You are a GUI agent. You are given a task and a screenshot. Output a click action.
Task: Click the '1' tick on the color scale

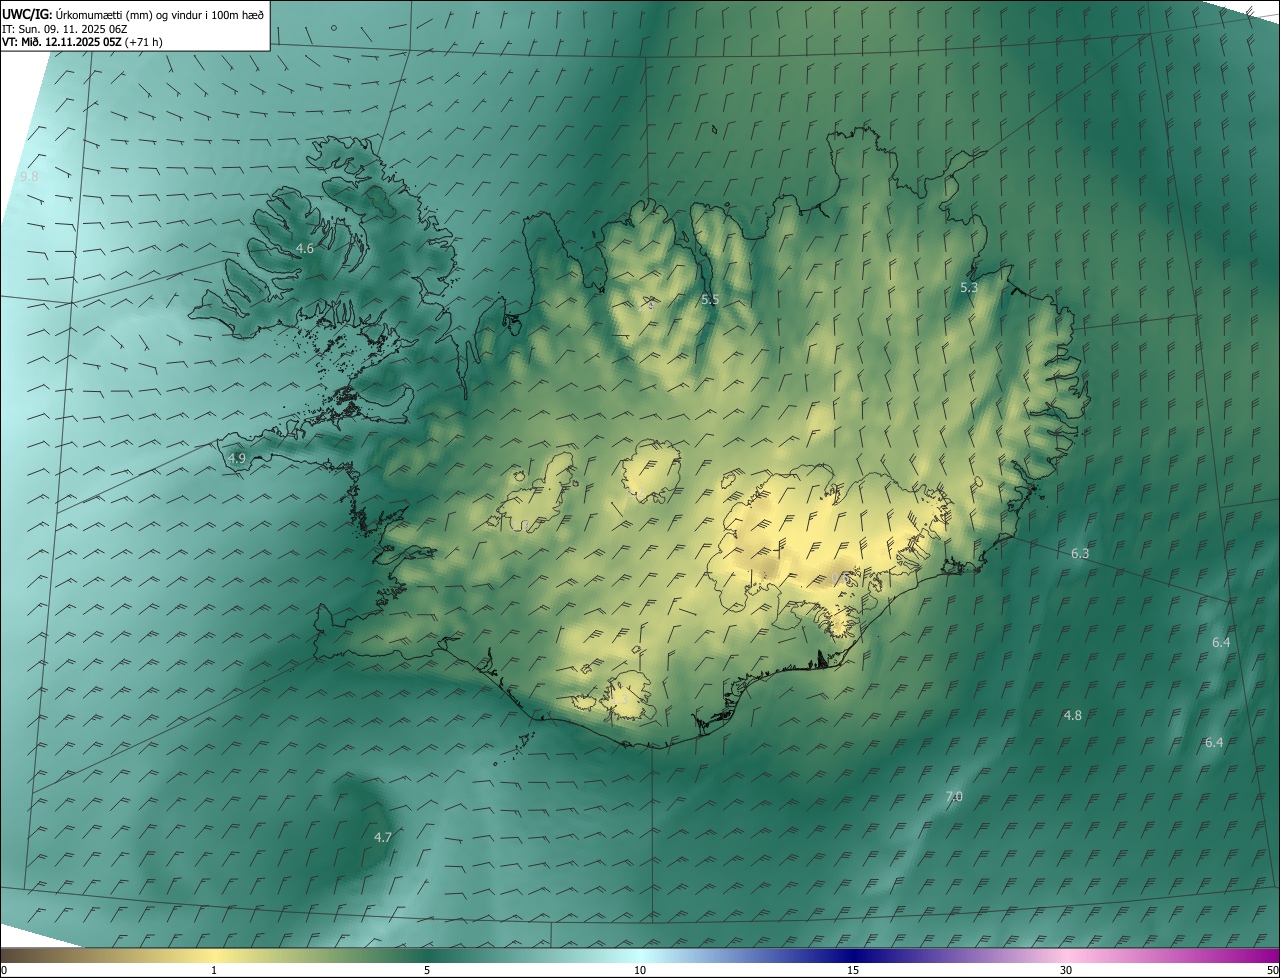(x=214, y=970)
